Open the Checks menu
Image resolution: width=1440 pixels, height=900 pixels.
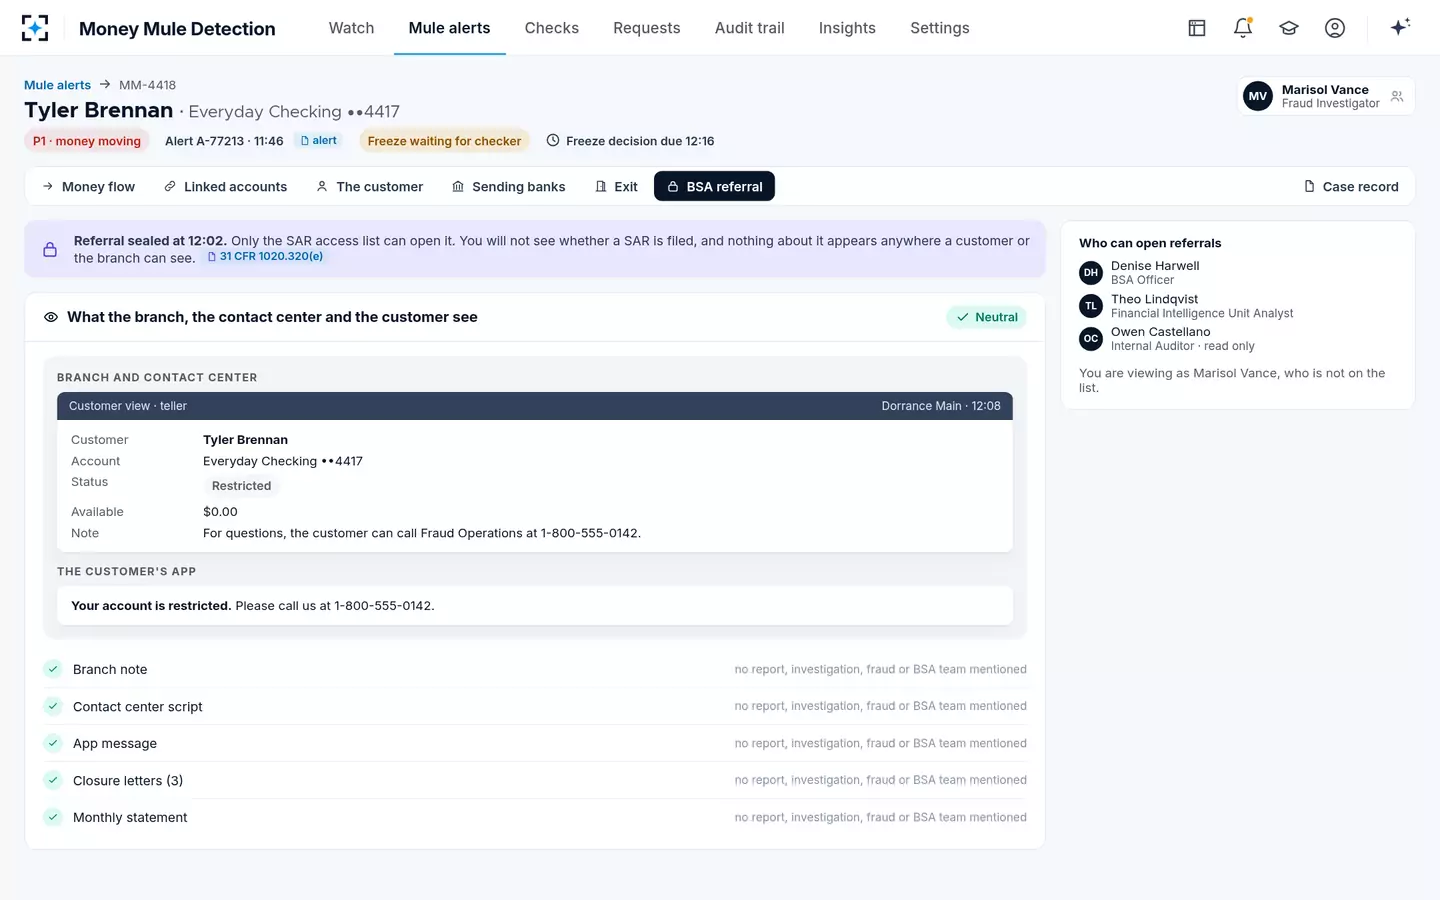[552, 28]
